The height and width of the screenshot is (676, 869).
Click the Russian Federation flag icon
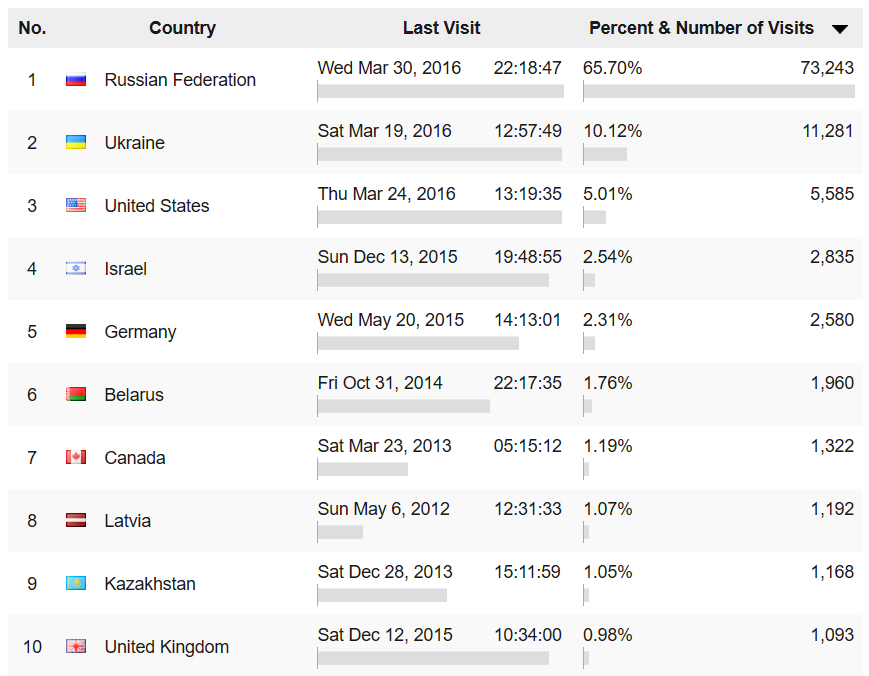tap(76, 80)
